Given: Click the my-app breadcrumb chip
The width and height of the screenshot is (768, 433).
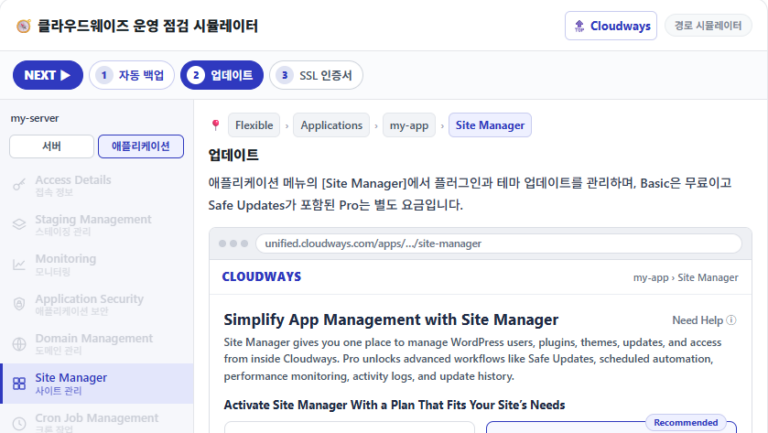Looking at the screenshot, I should (x=409, y=125).
